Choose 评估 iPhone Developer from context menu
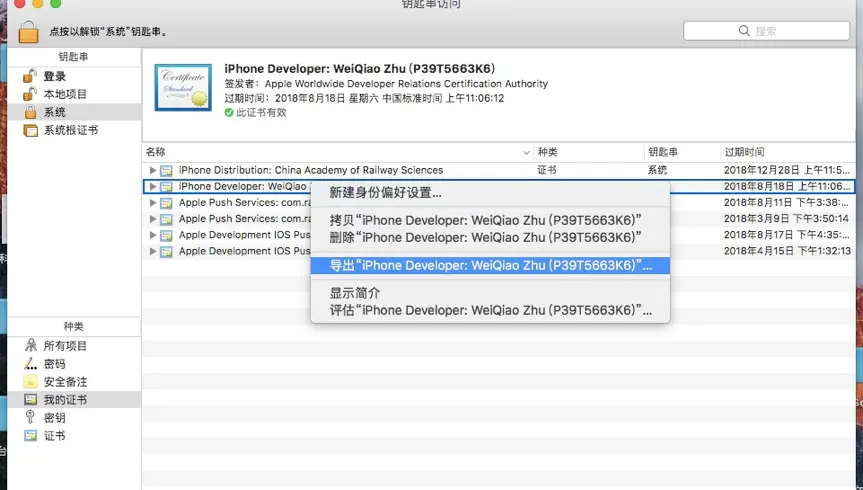Viewport: 863px width, 490px height. (x=490, y=311)
